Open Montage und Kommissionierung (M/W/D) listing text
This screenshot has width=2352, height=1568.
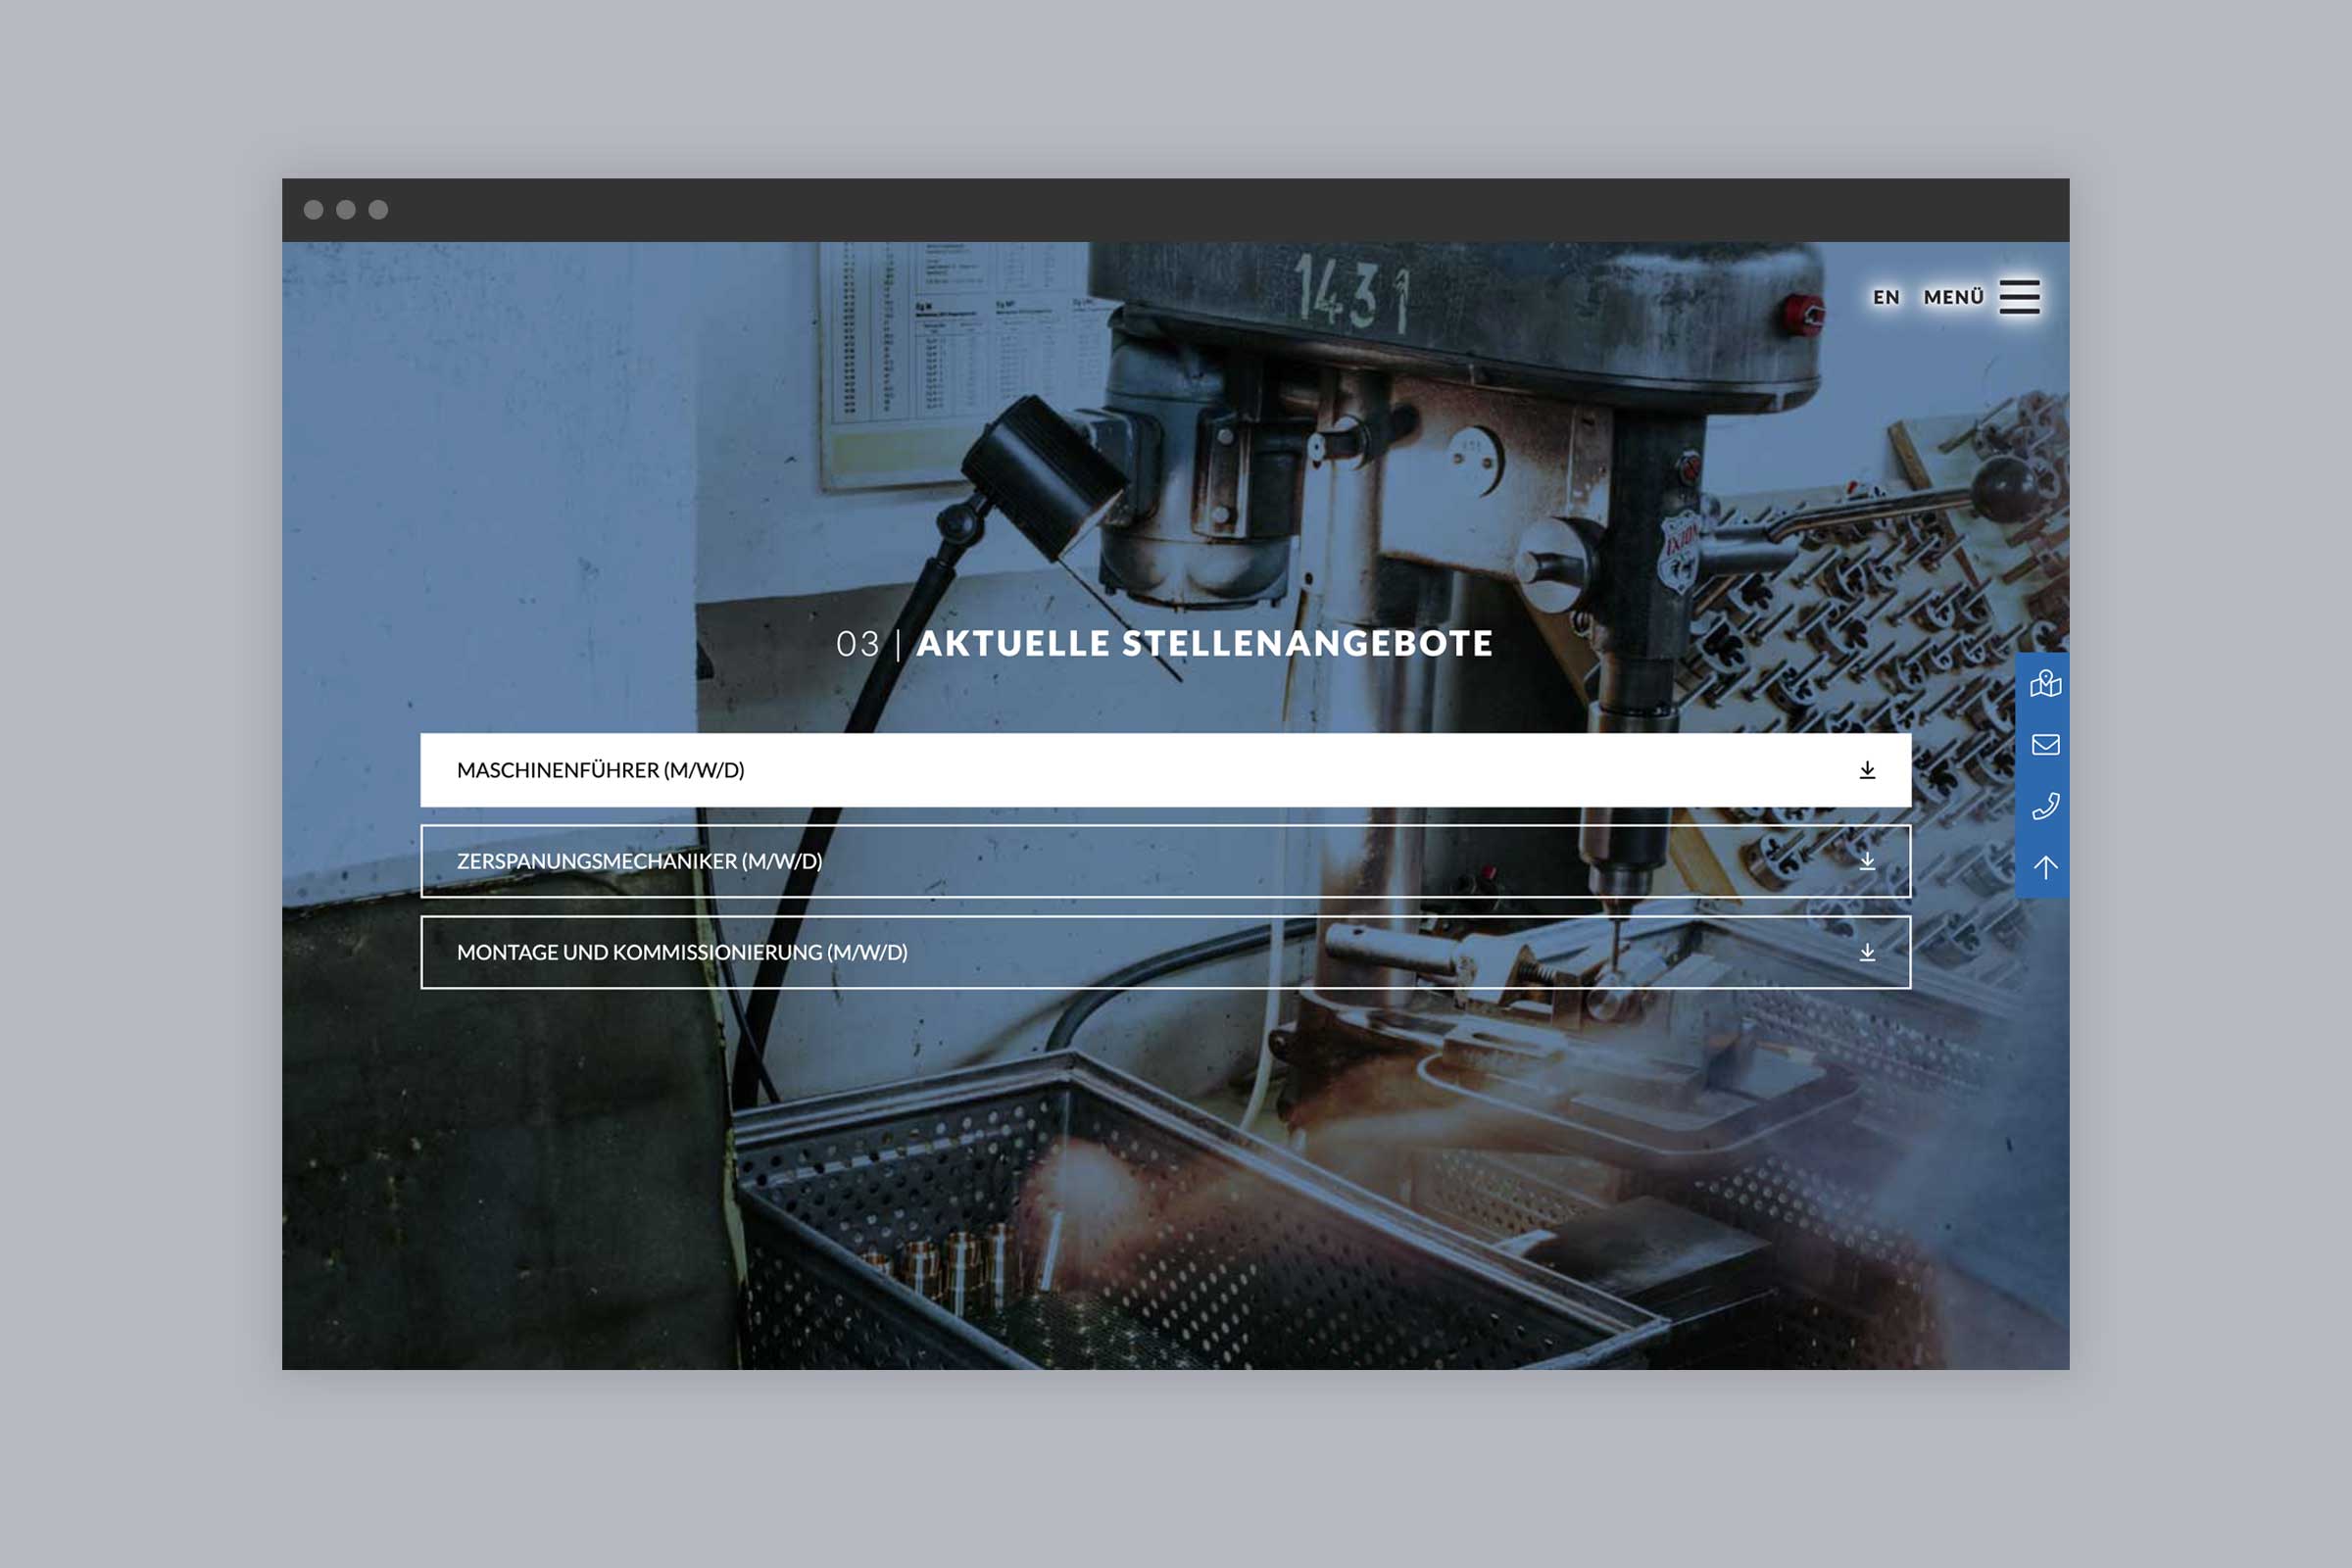(682, 953)
